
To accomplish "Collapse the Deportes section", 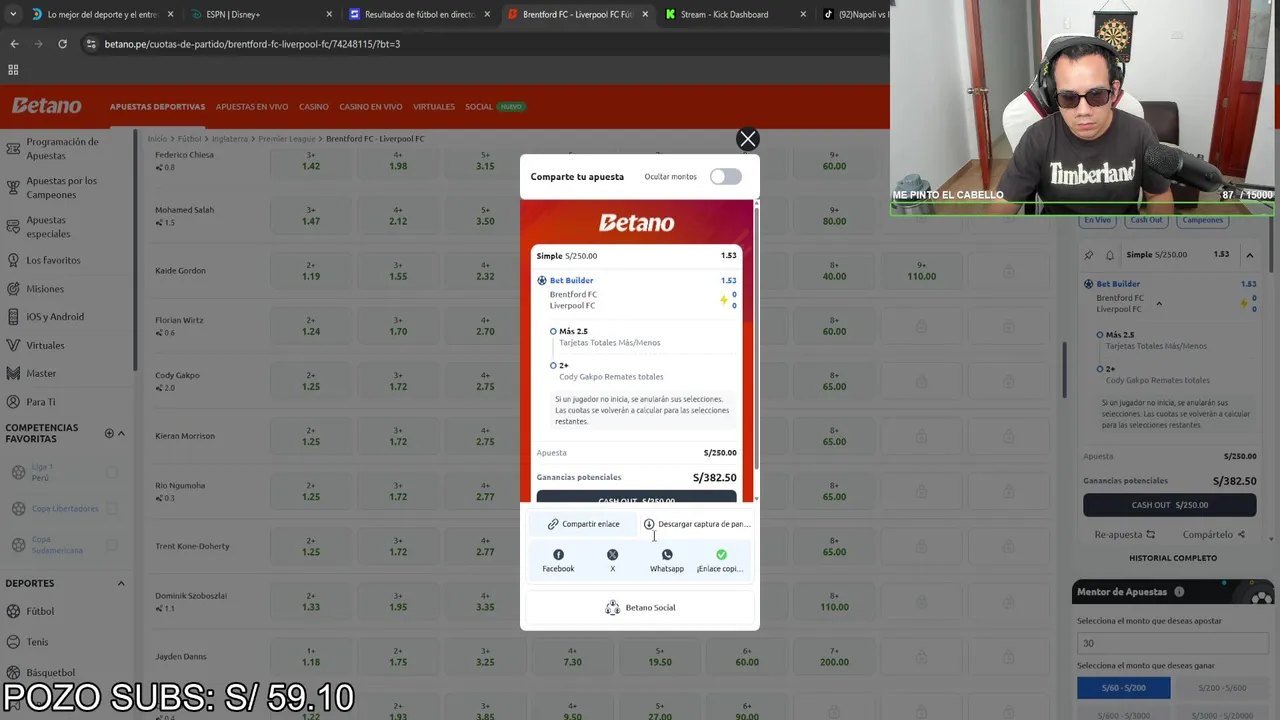I will (121, 583).
